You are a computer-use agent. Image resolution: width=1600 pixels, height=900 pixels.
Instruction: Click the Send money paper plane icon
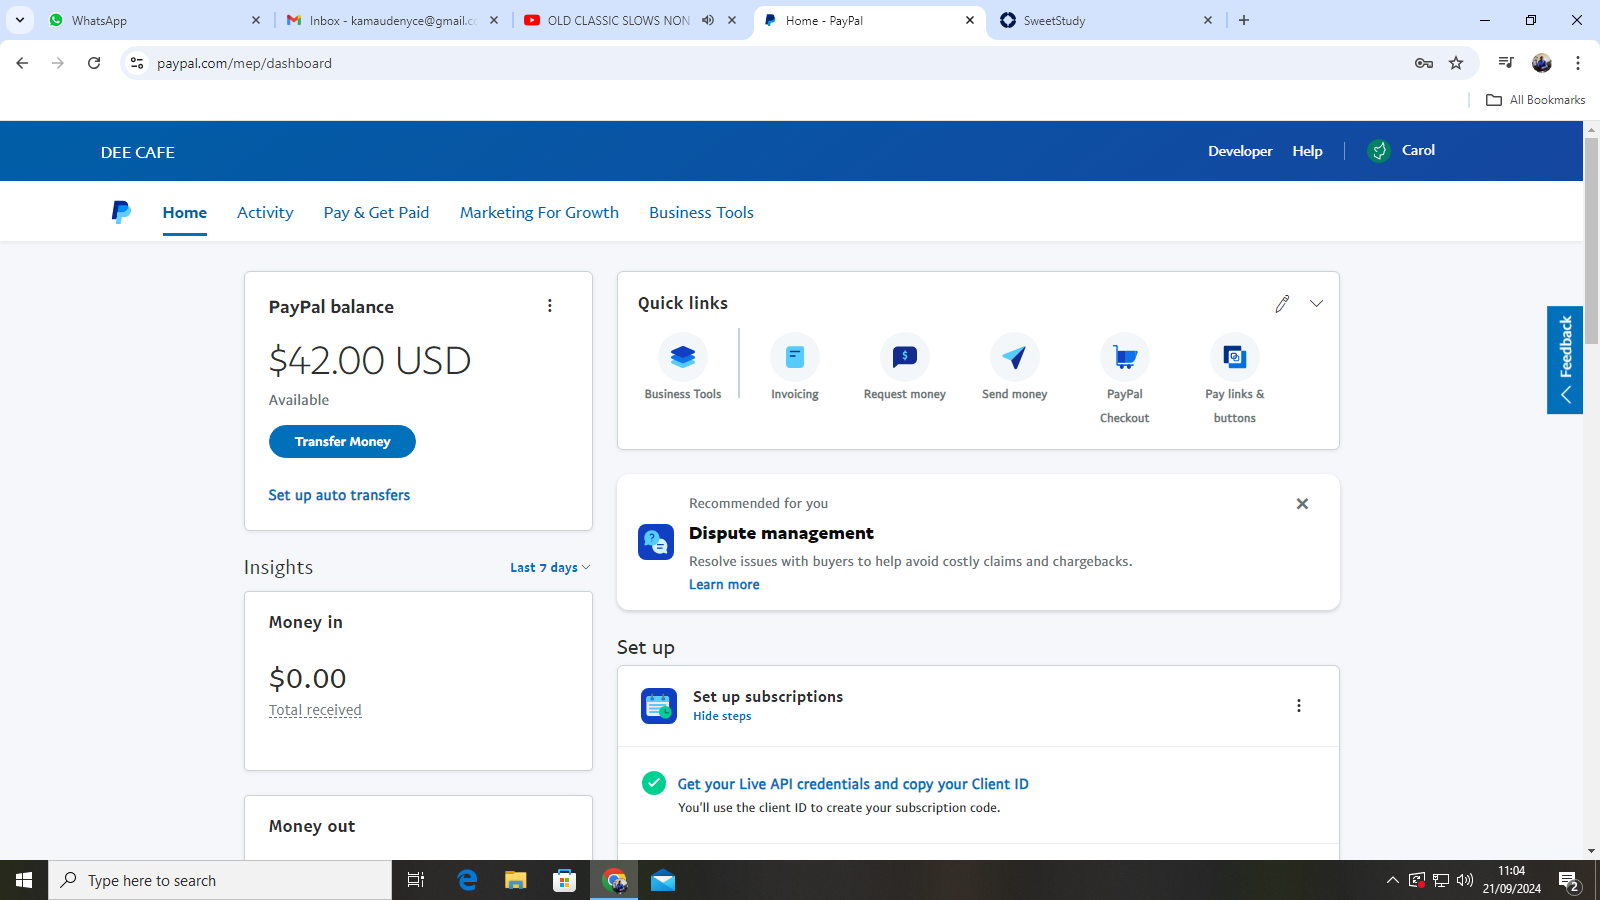[x=1015, y=357]
